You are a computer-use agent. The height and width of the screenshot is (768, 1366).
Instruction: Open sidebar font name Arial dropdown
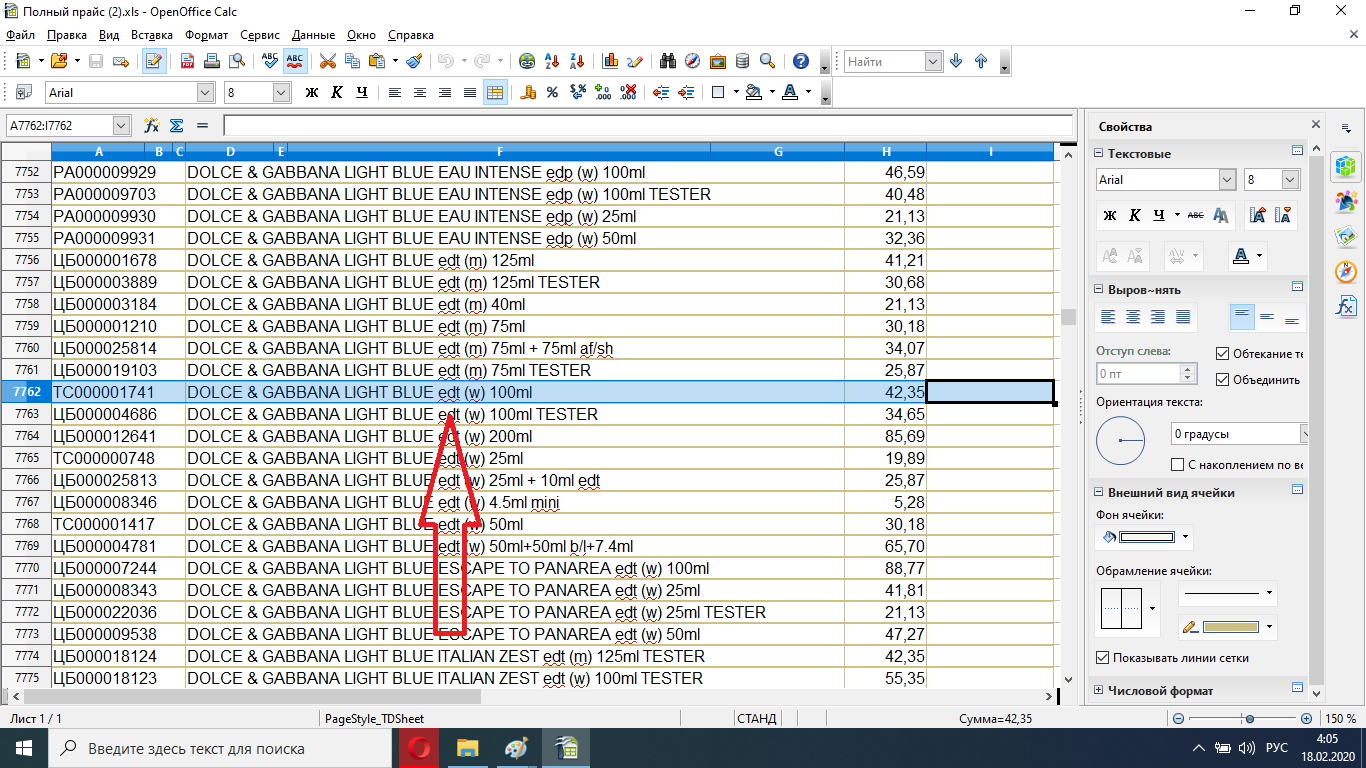[x=1227, y=180]
